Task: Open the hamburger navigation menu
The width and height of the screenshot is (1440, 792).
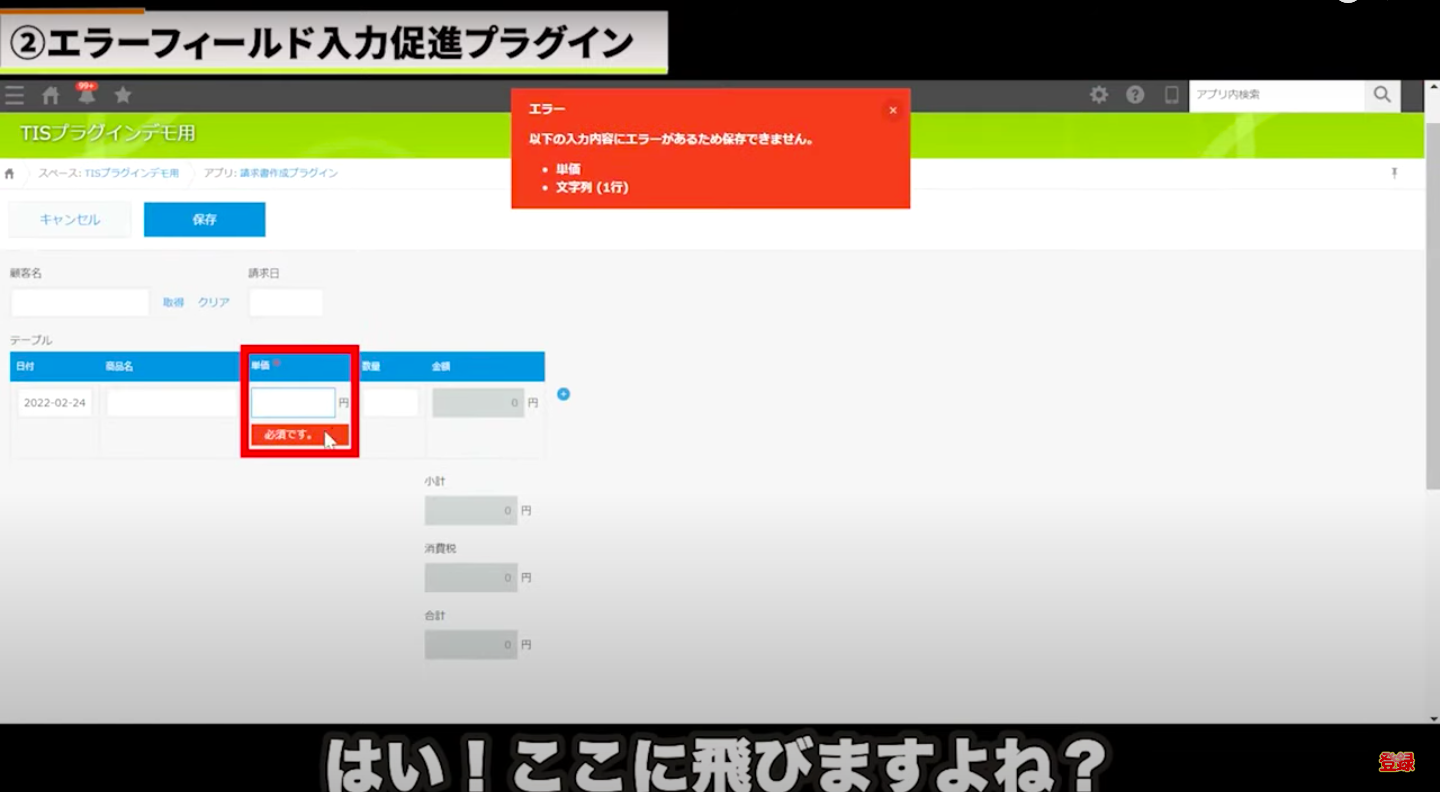Action: [14, 95]
